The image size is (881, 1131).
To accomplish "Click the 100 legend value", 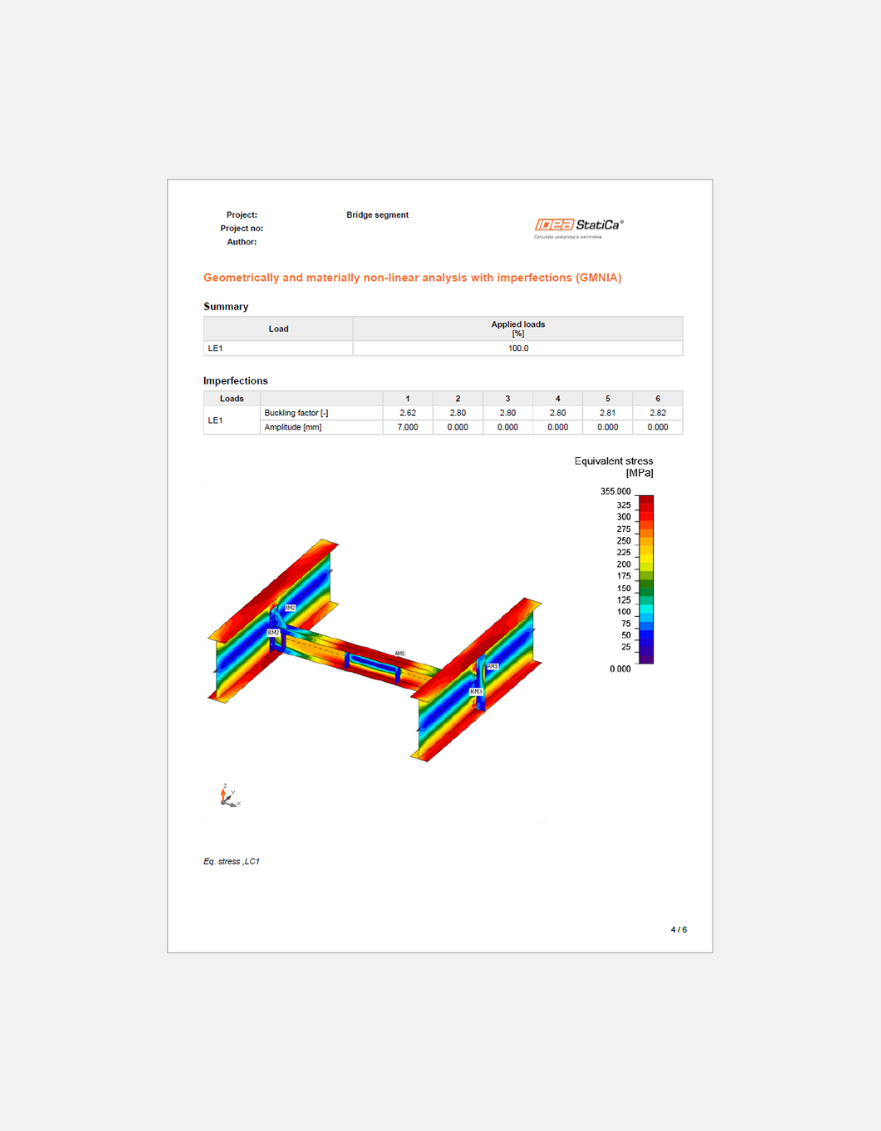I will tap(623, 612).
